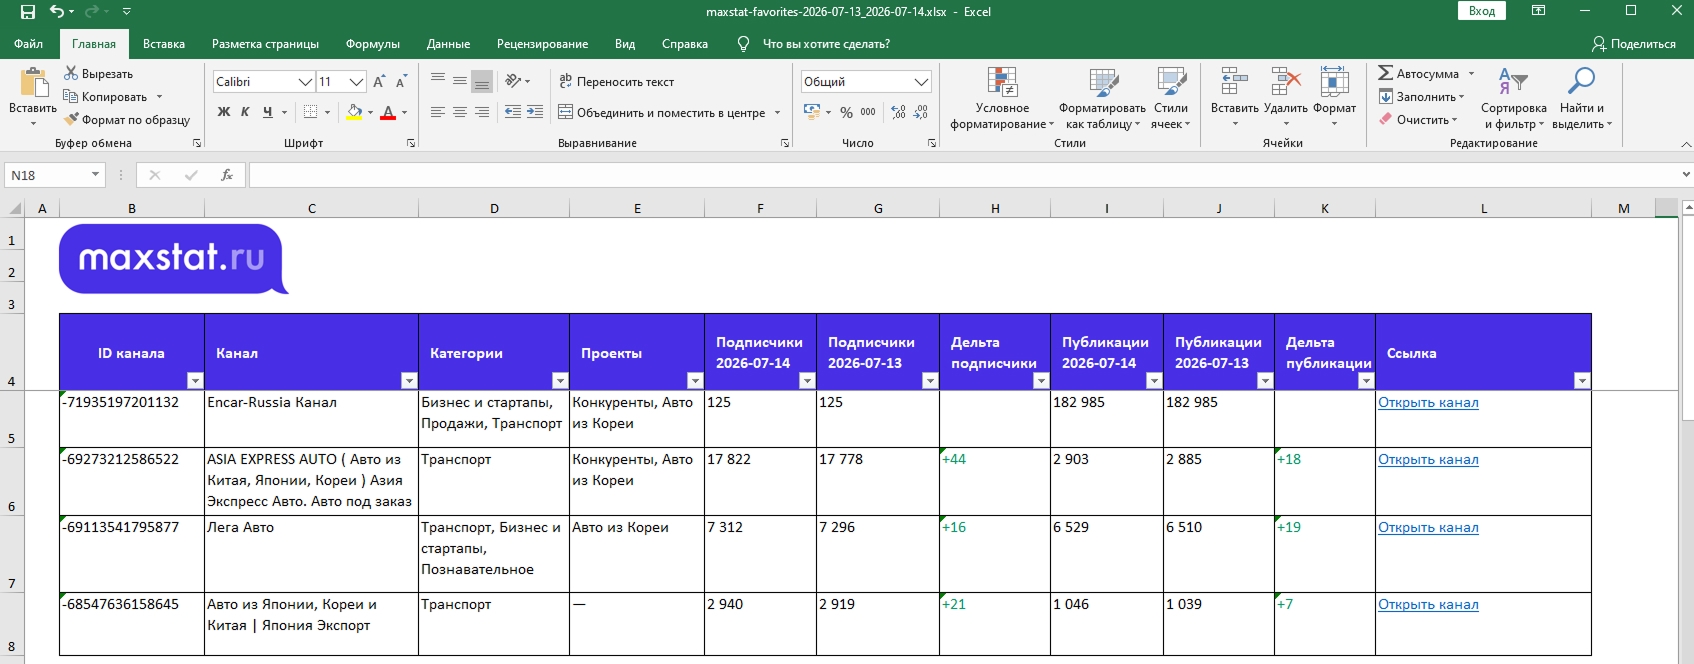The height and width of the screenshot is (664, 1694).
Task: Toggle align right
Action: 482,112
